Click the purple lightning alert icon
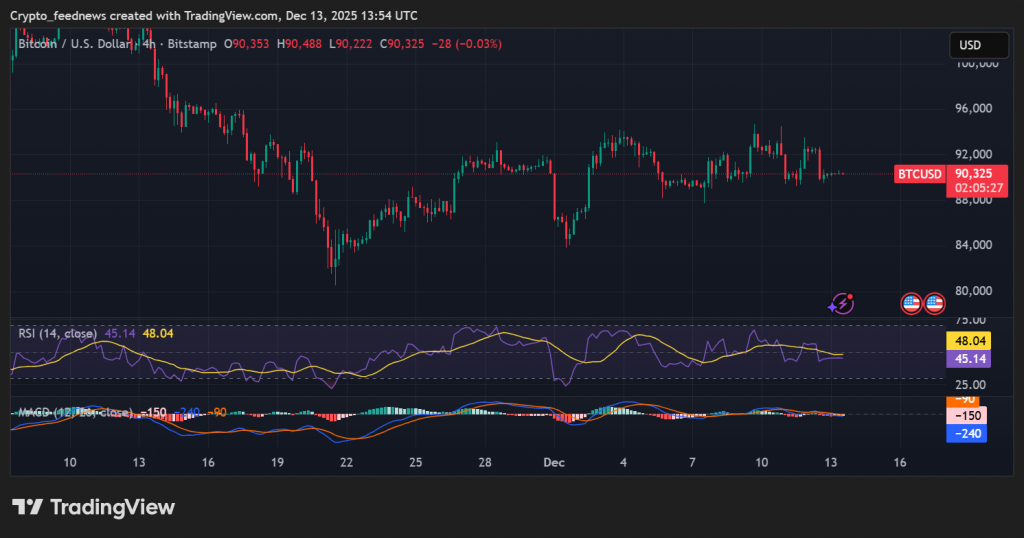 (x=843, y=303)
